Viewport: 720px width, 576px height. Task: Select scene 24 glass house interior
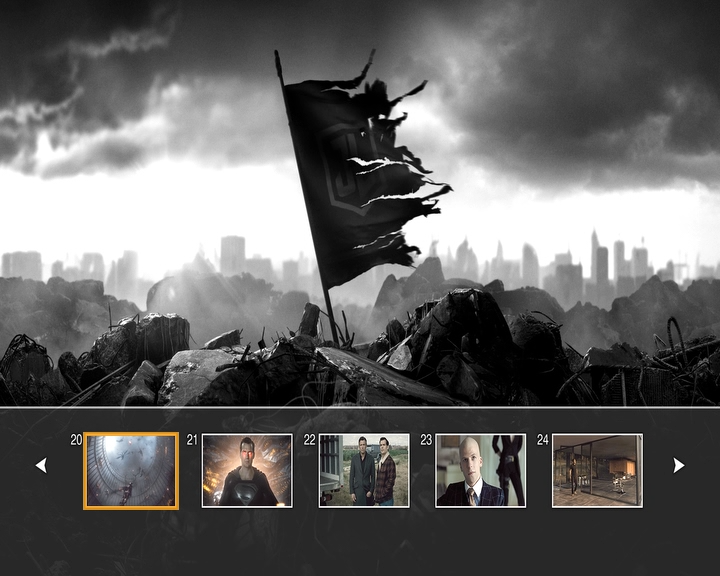[597, 471]
